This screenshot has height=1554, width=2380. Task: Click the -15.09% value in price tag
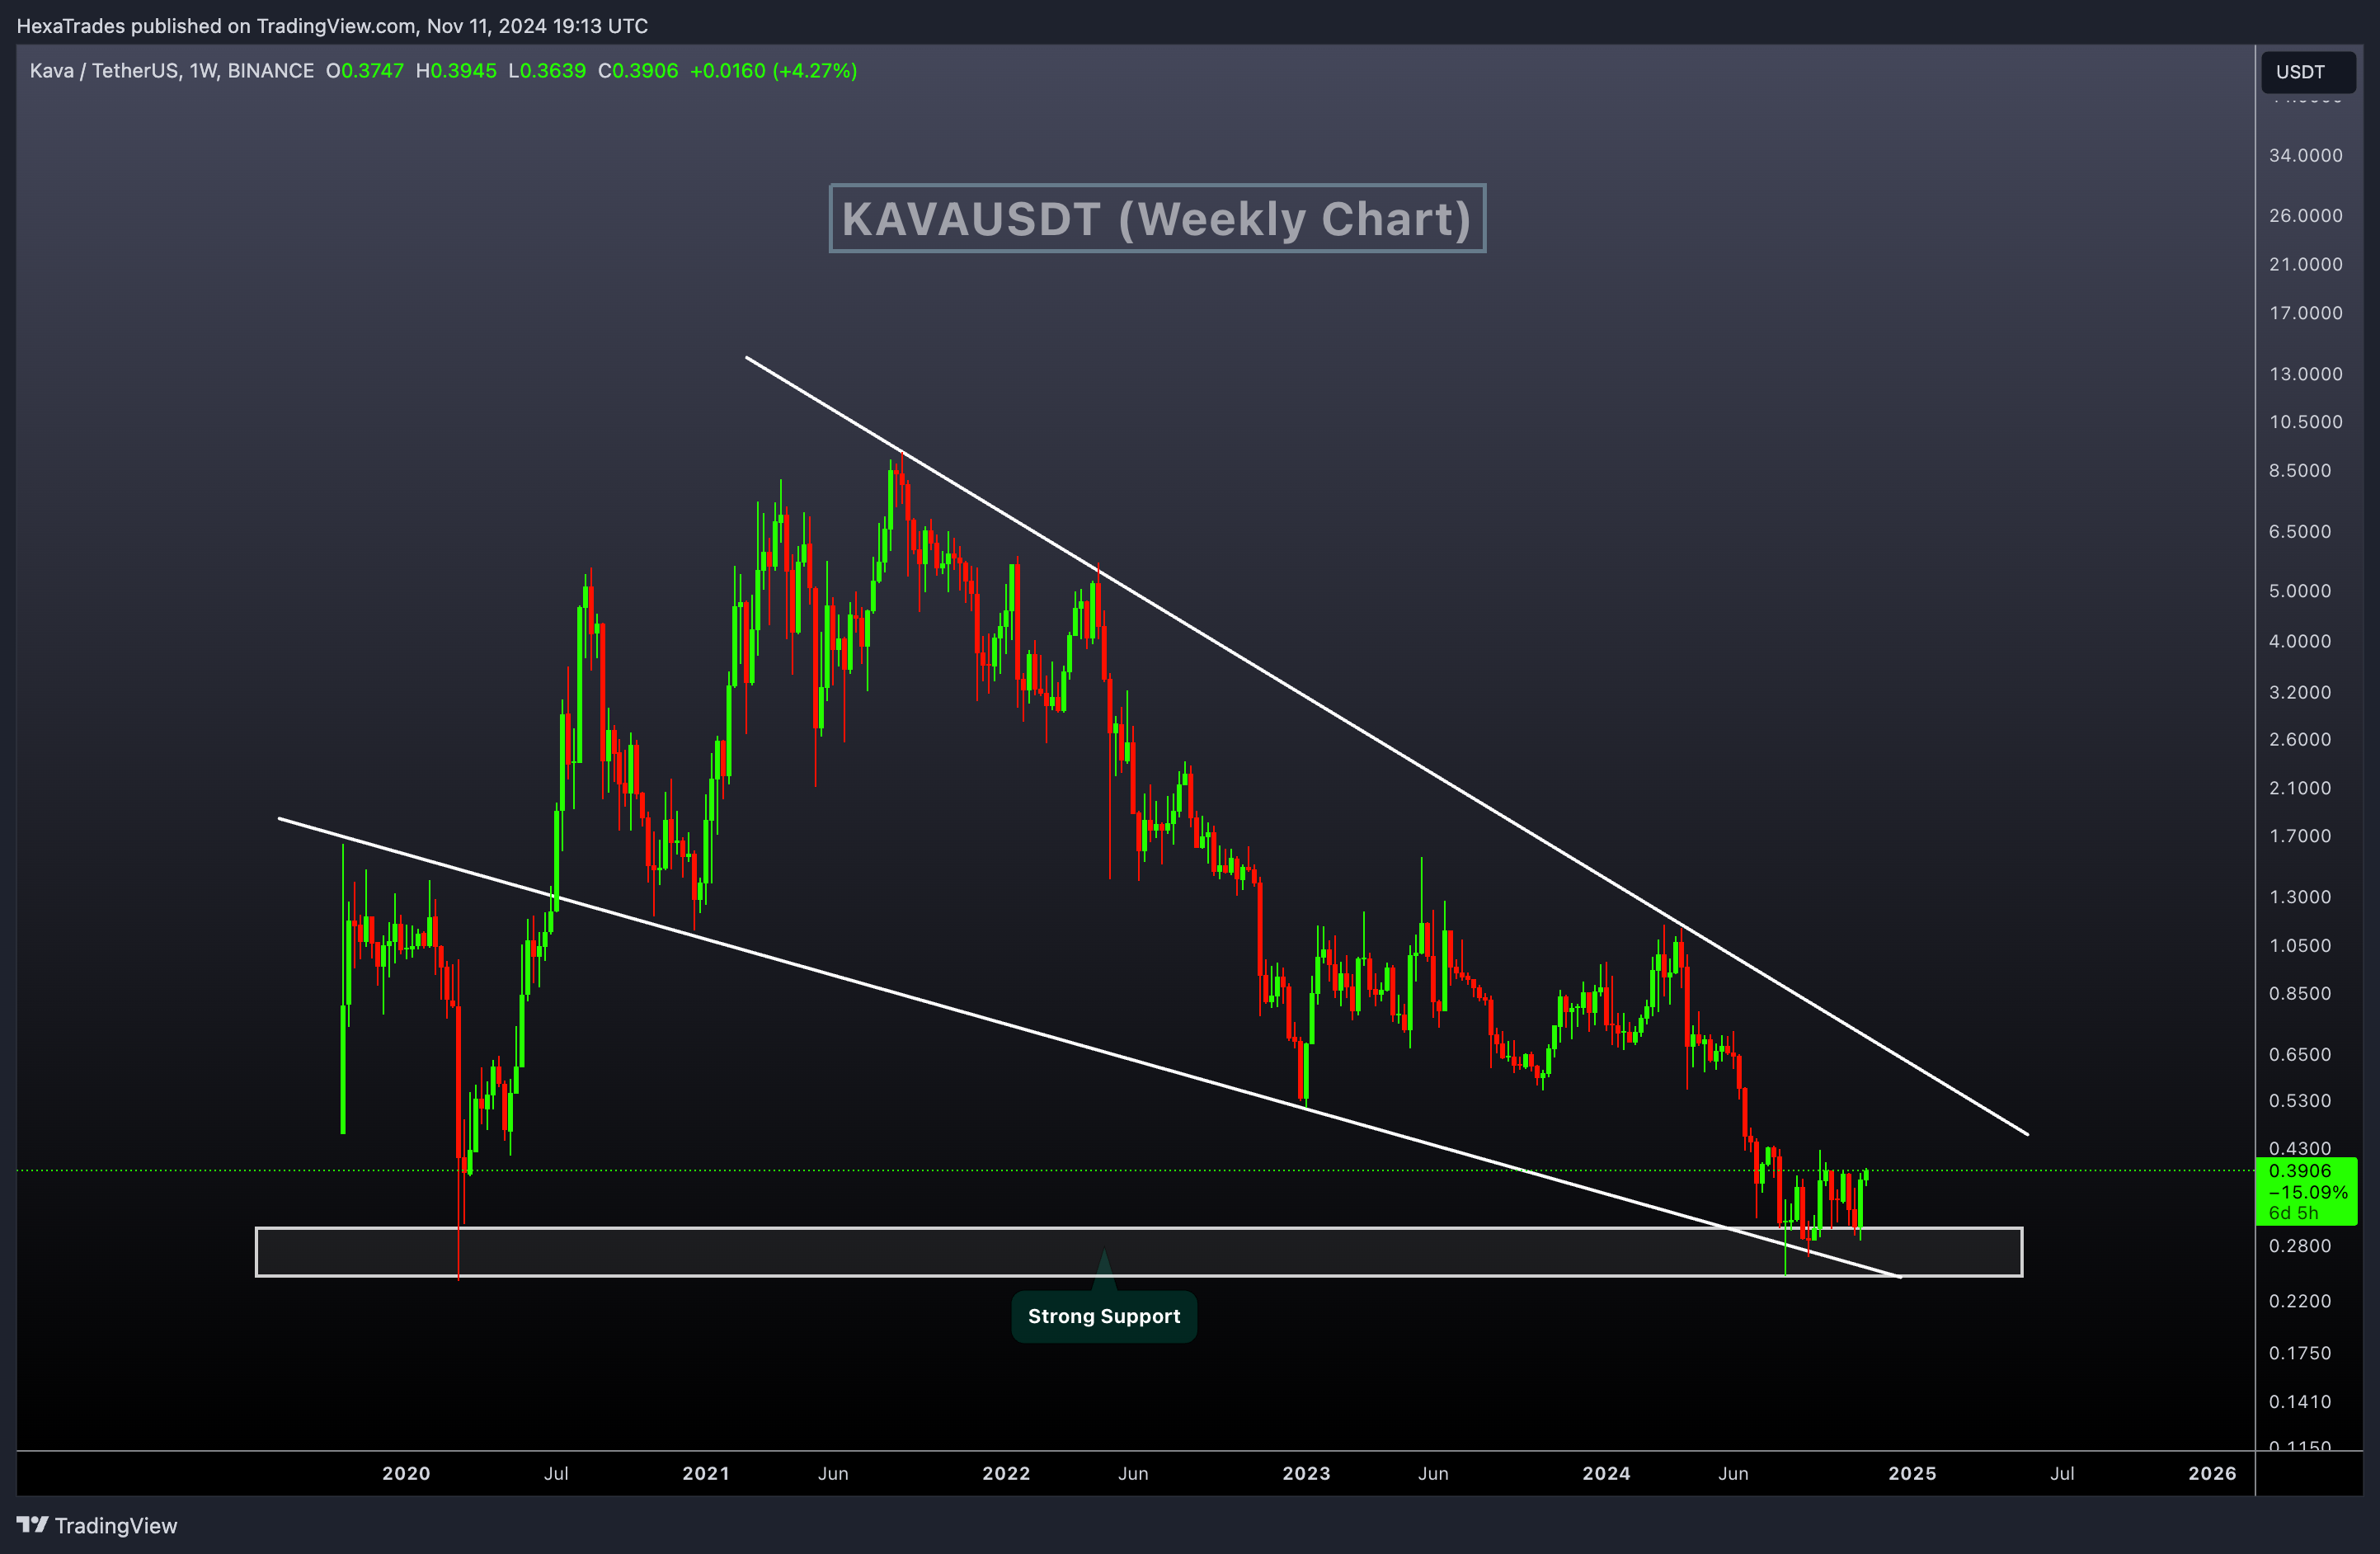pos(2307,1192)
